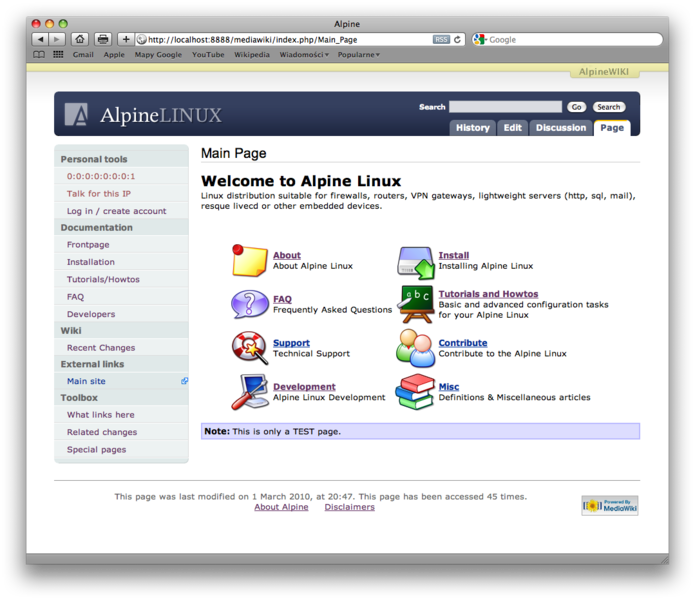This screenshot has width=695, height=600.
Task: Switch to the History tab
Action: [x=472, y=128]
